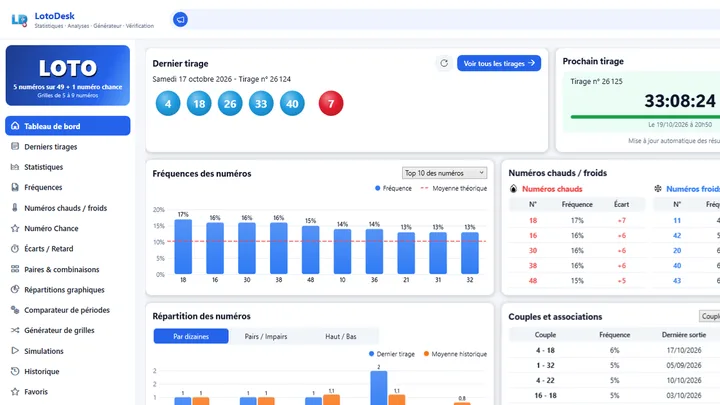Click the Comparateur de périodes icon

tap(15, 310)
